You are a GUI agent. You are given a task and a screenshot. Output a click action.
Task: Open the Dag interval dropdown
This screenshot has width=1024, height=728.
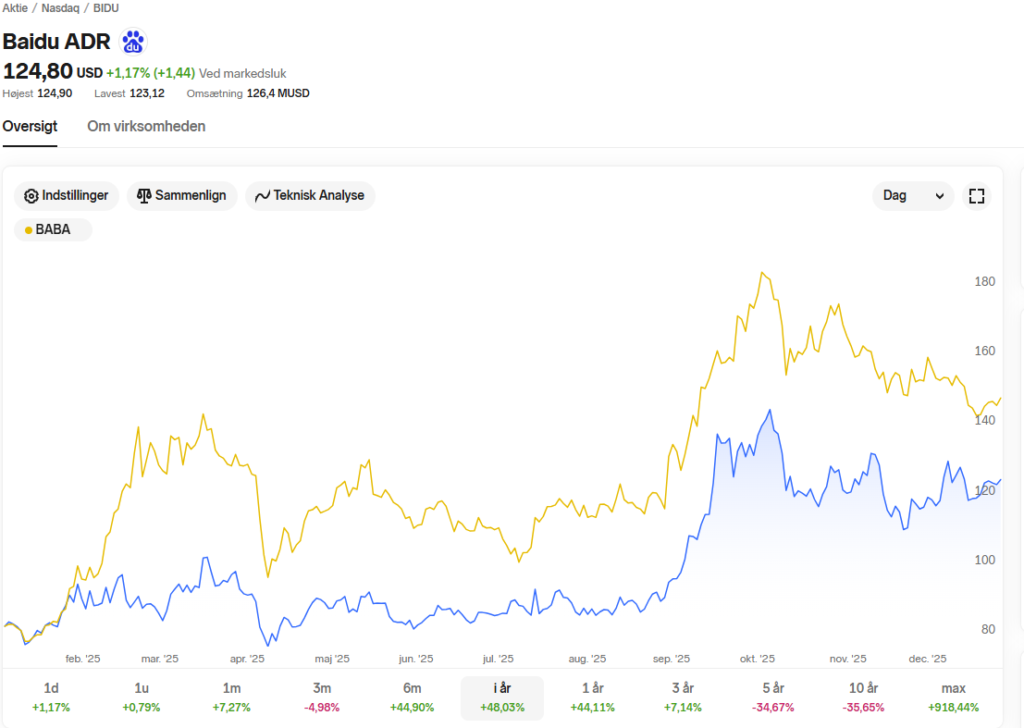(912, 196)
